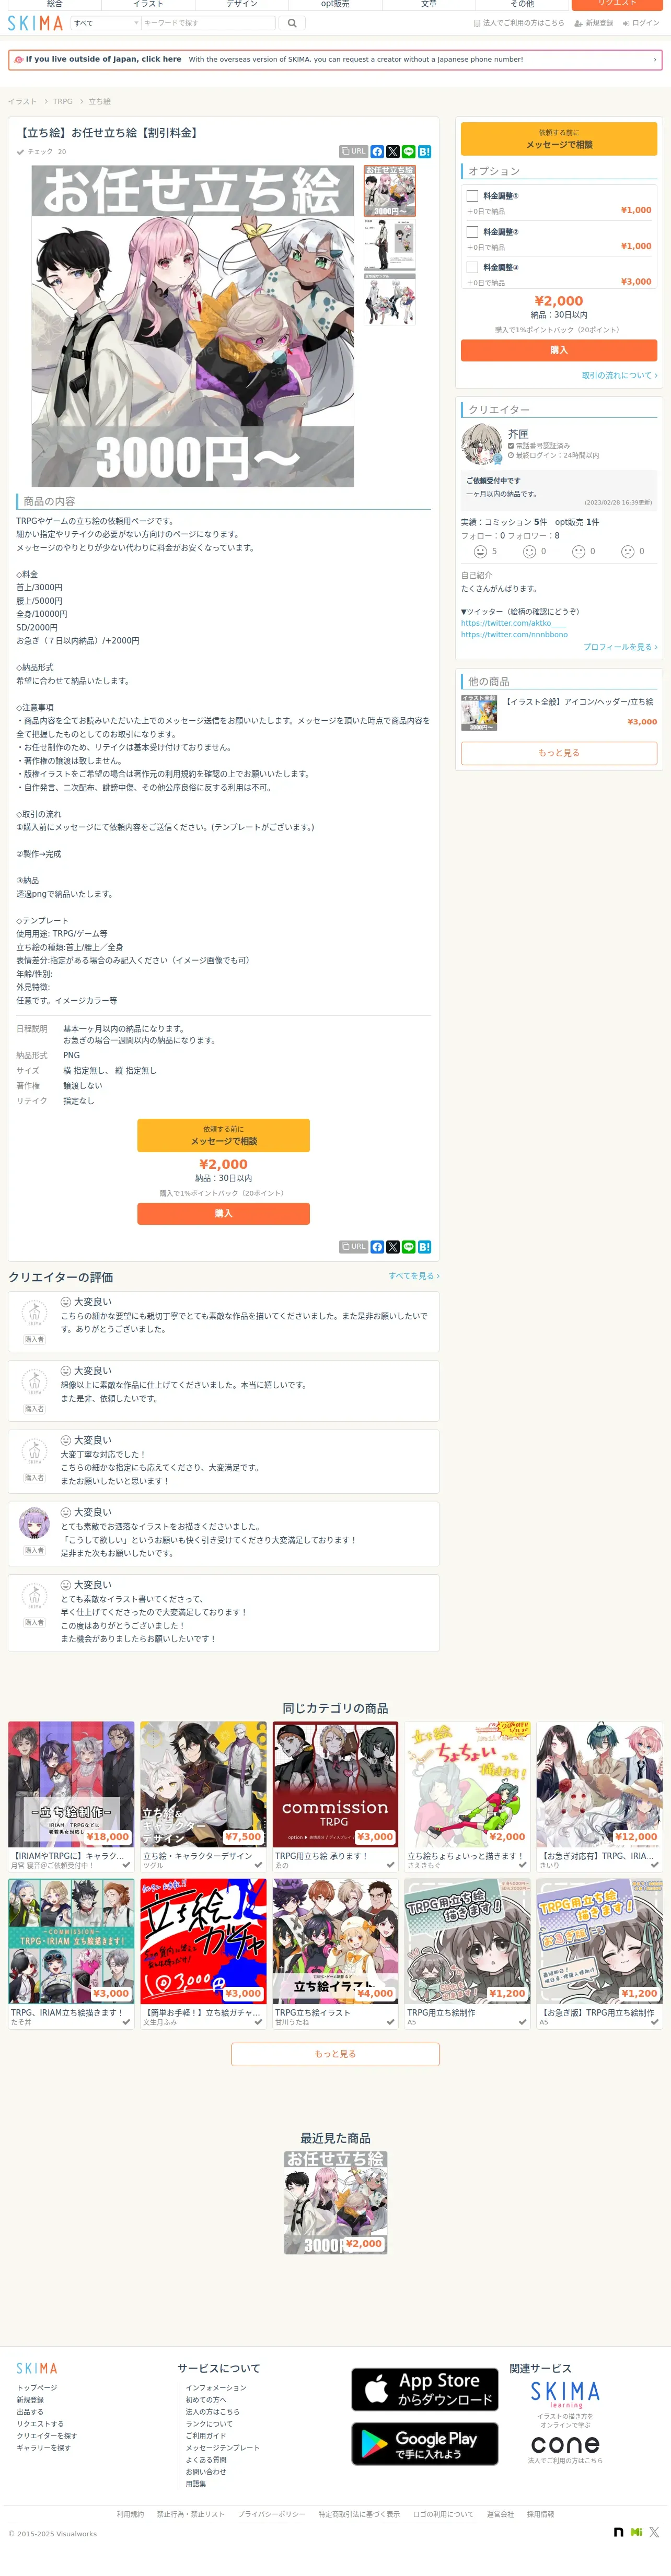Click the cone logo in related services

565,2445
